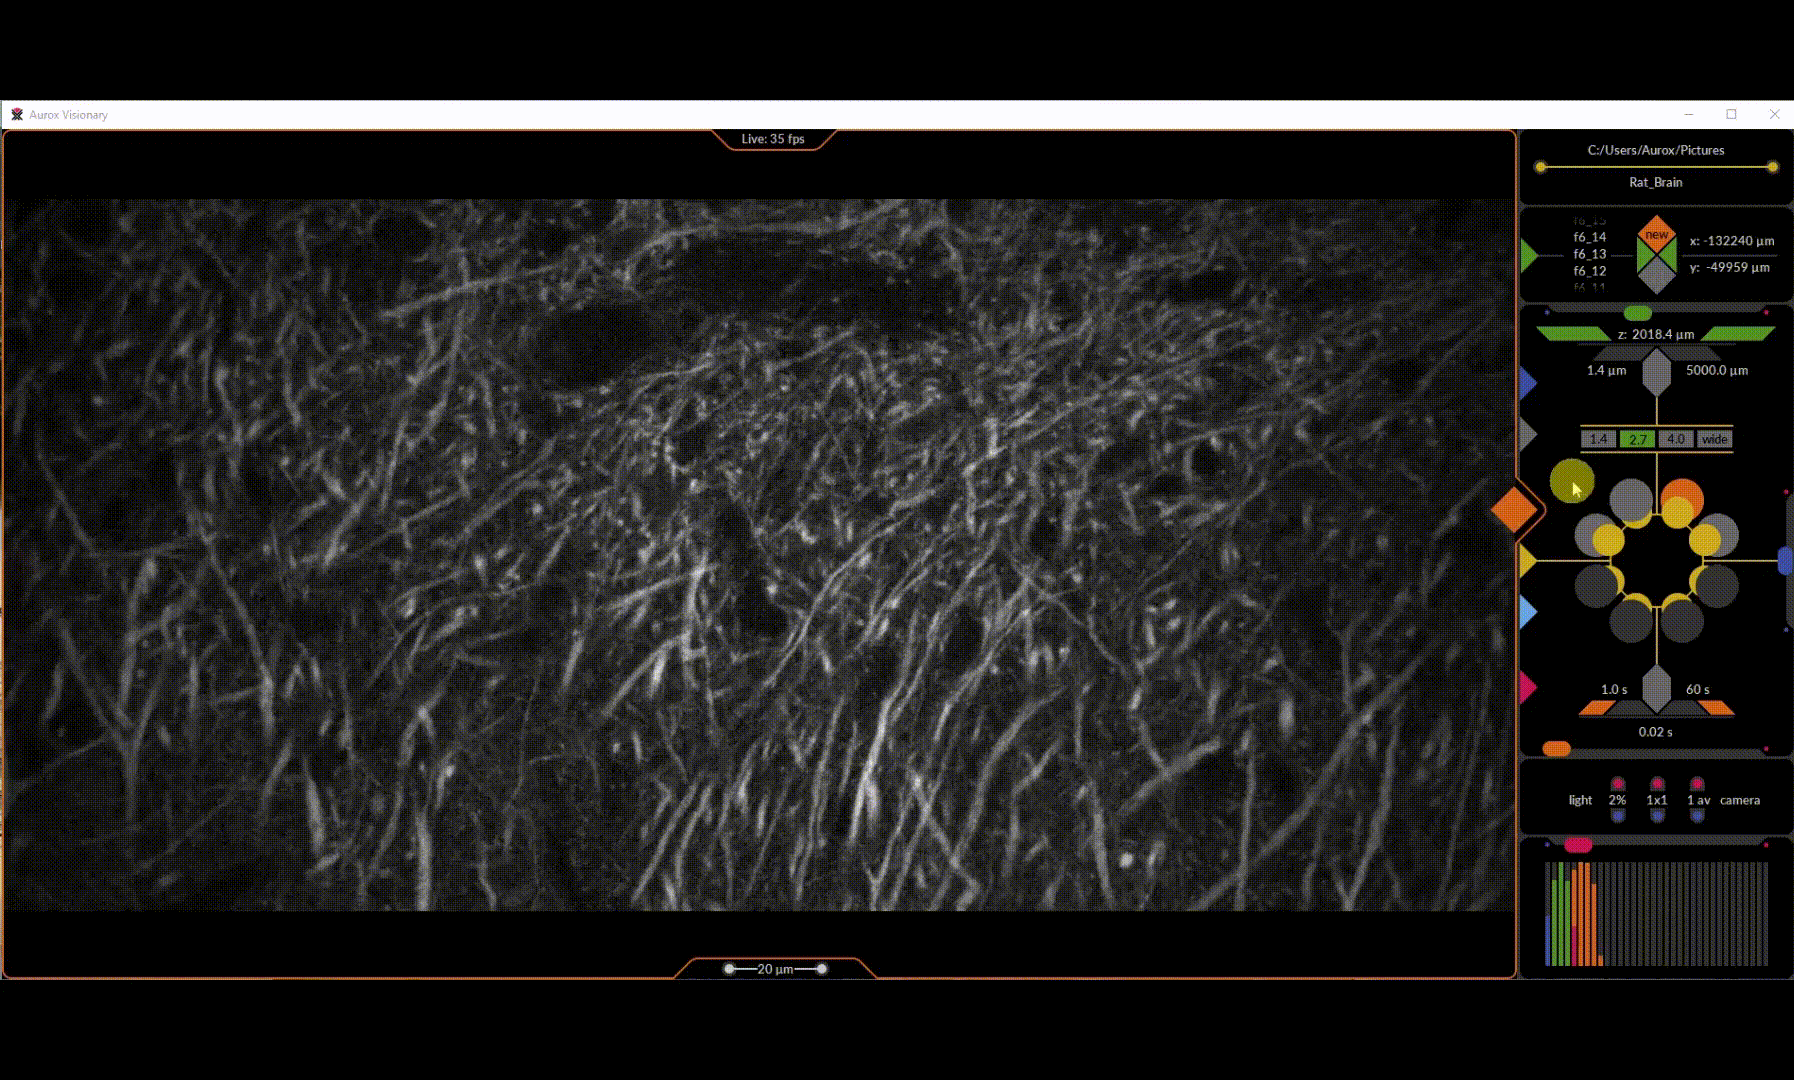Click the magenta diamond icon lower left of the panel

[1526, 686]
